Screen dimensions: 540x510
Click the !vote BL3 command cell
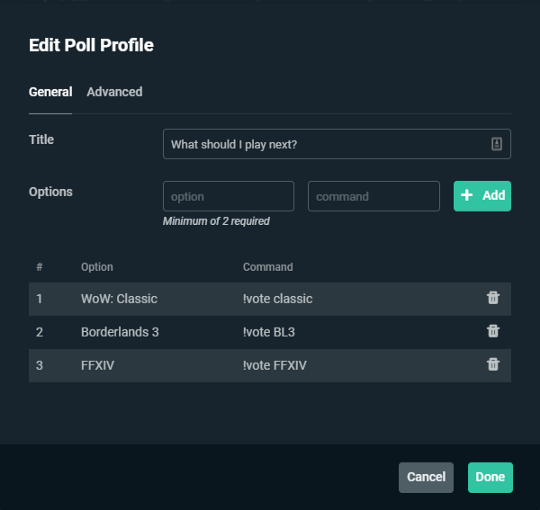[x=269, y=332]
